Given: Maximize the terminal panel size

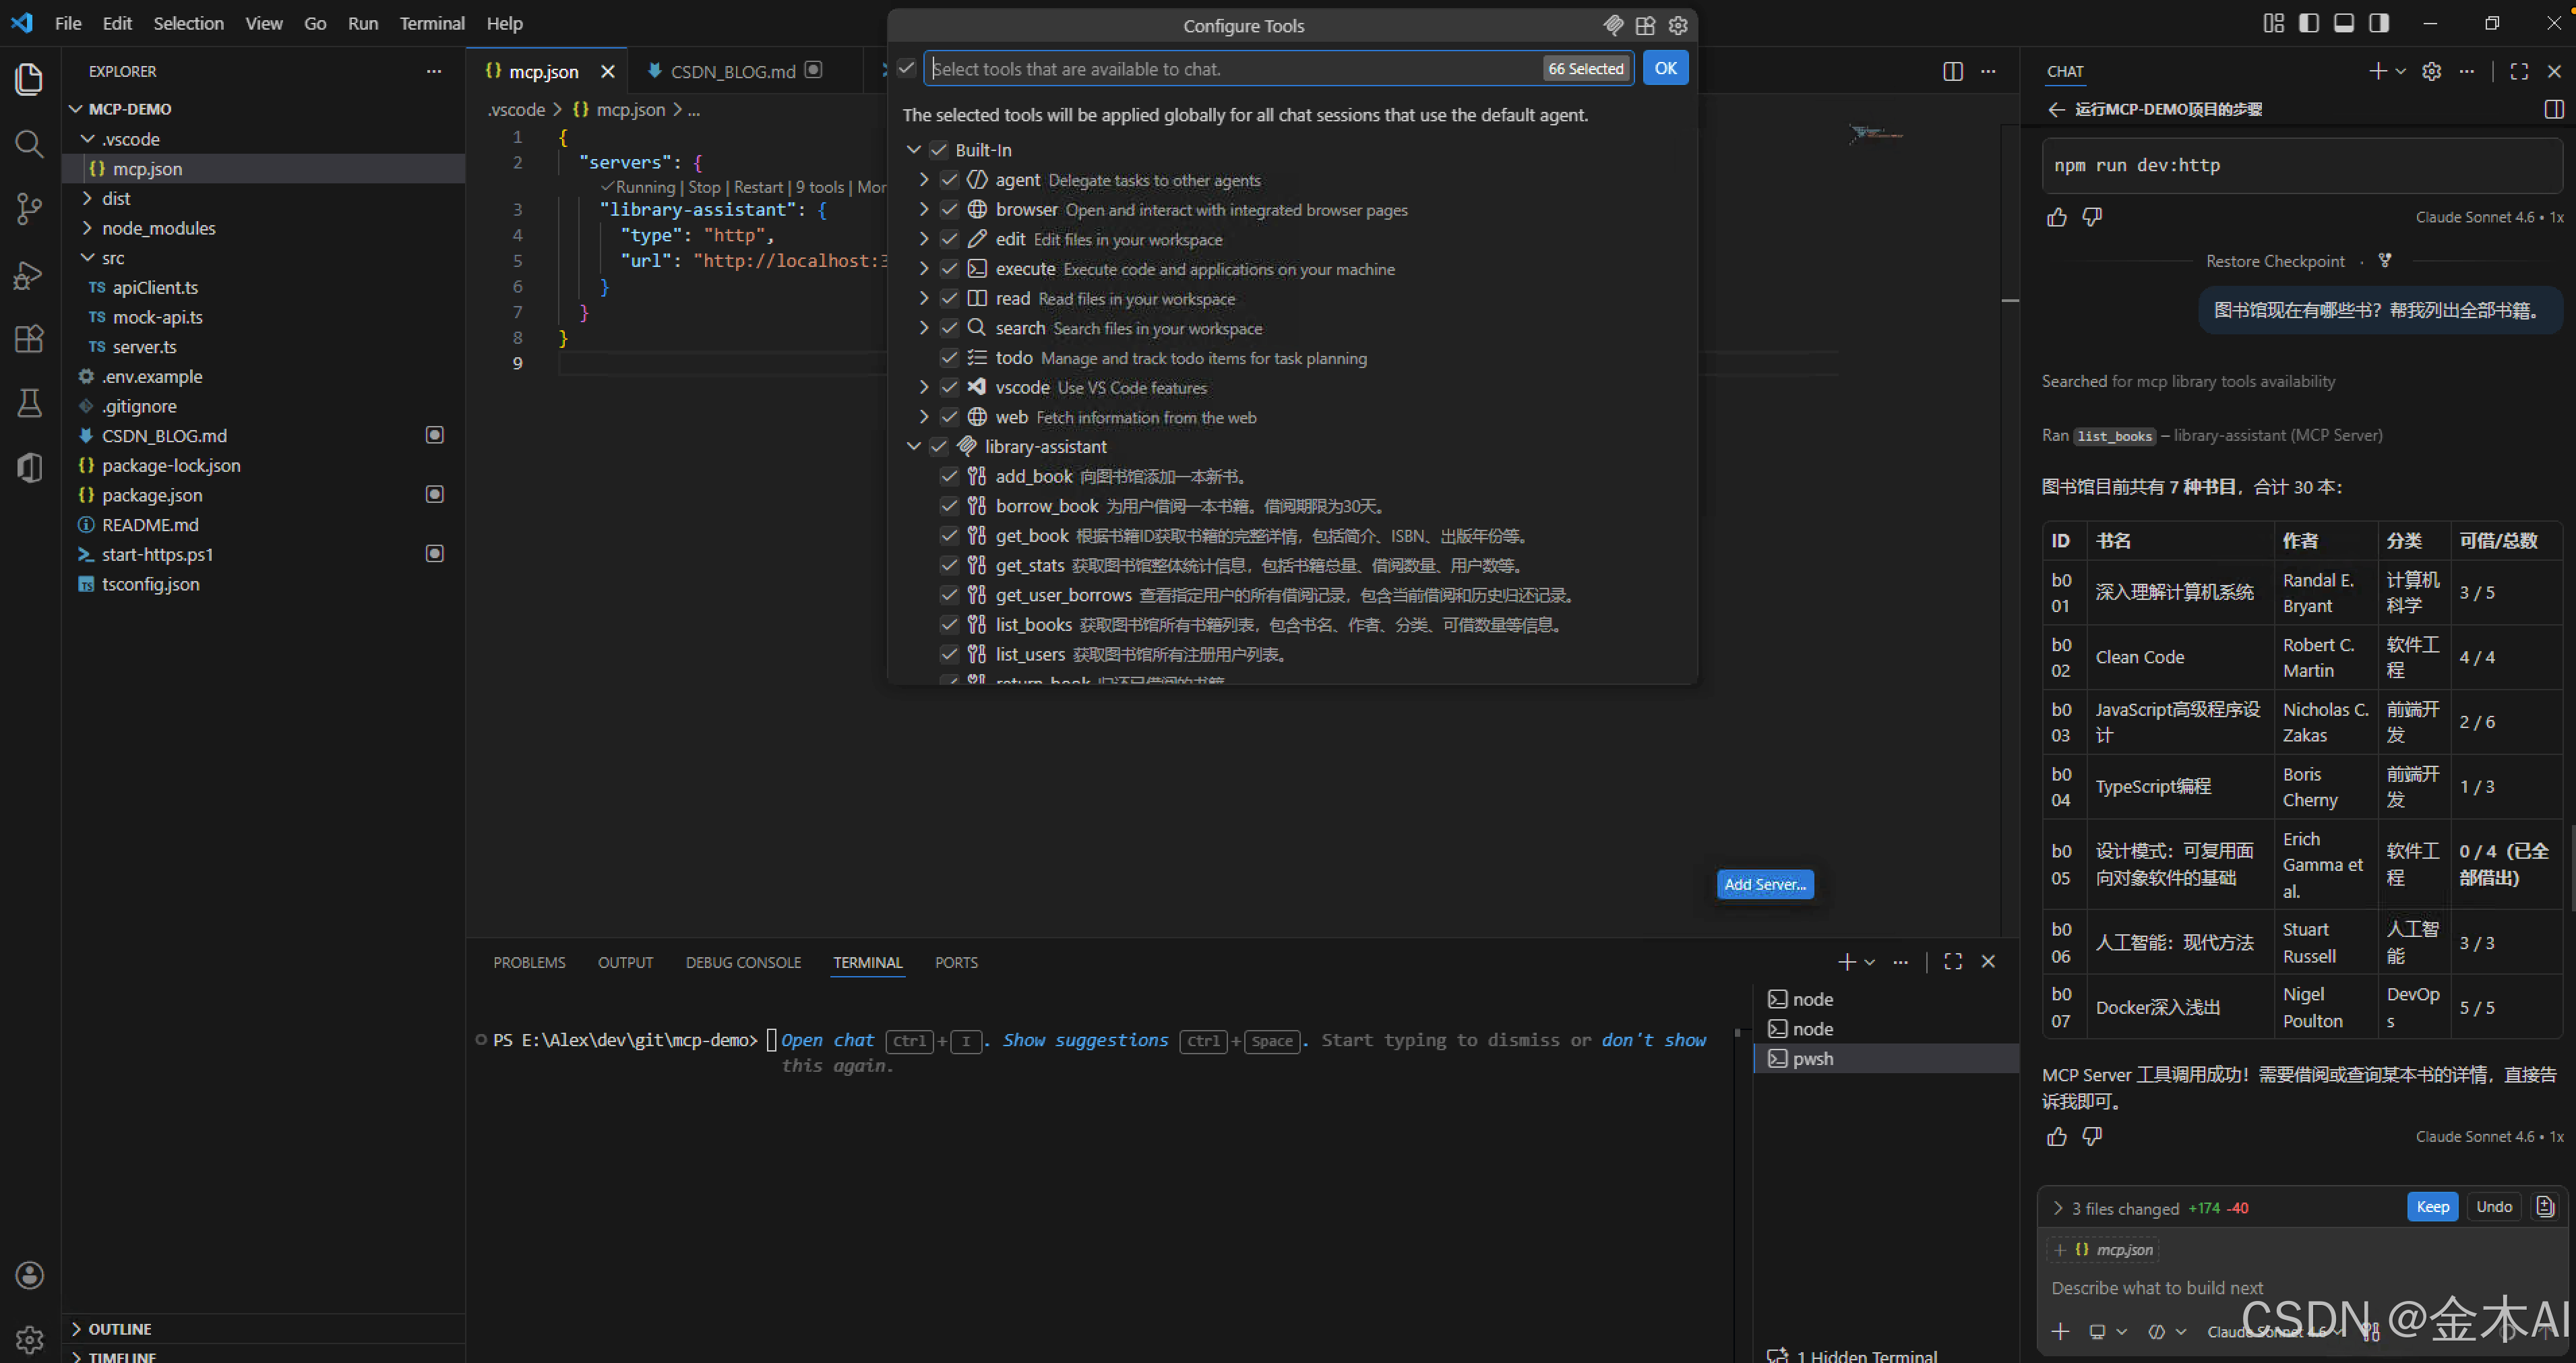Looking at the screenshot, I should [x=1952, y=961].
